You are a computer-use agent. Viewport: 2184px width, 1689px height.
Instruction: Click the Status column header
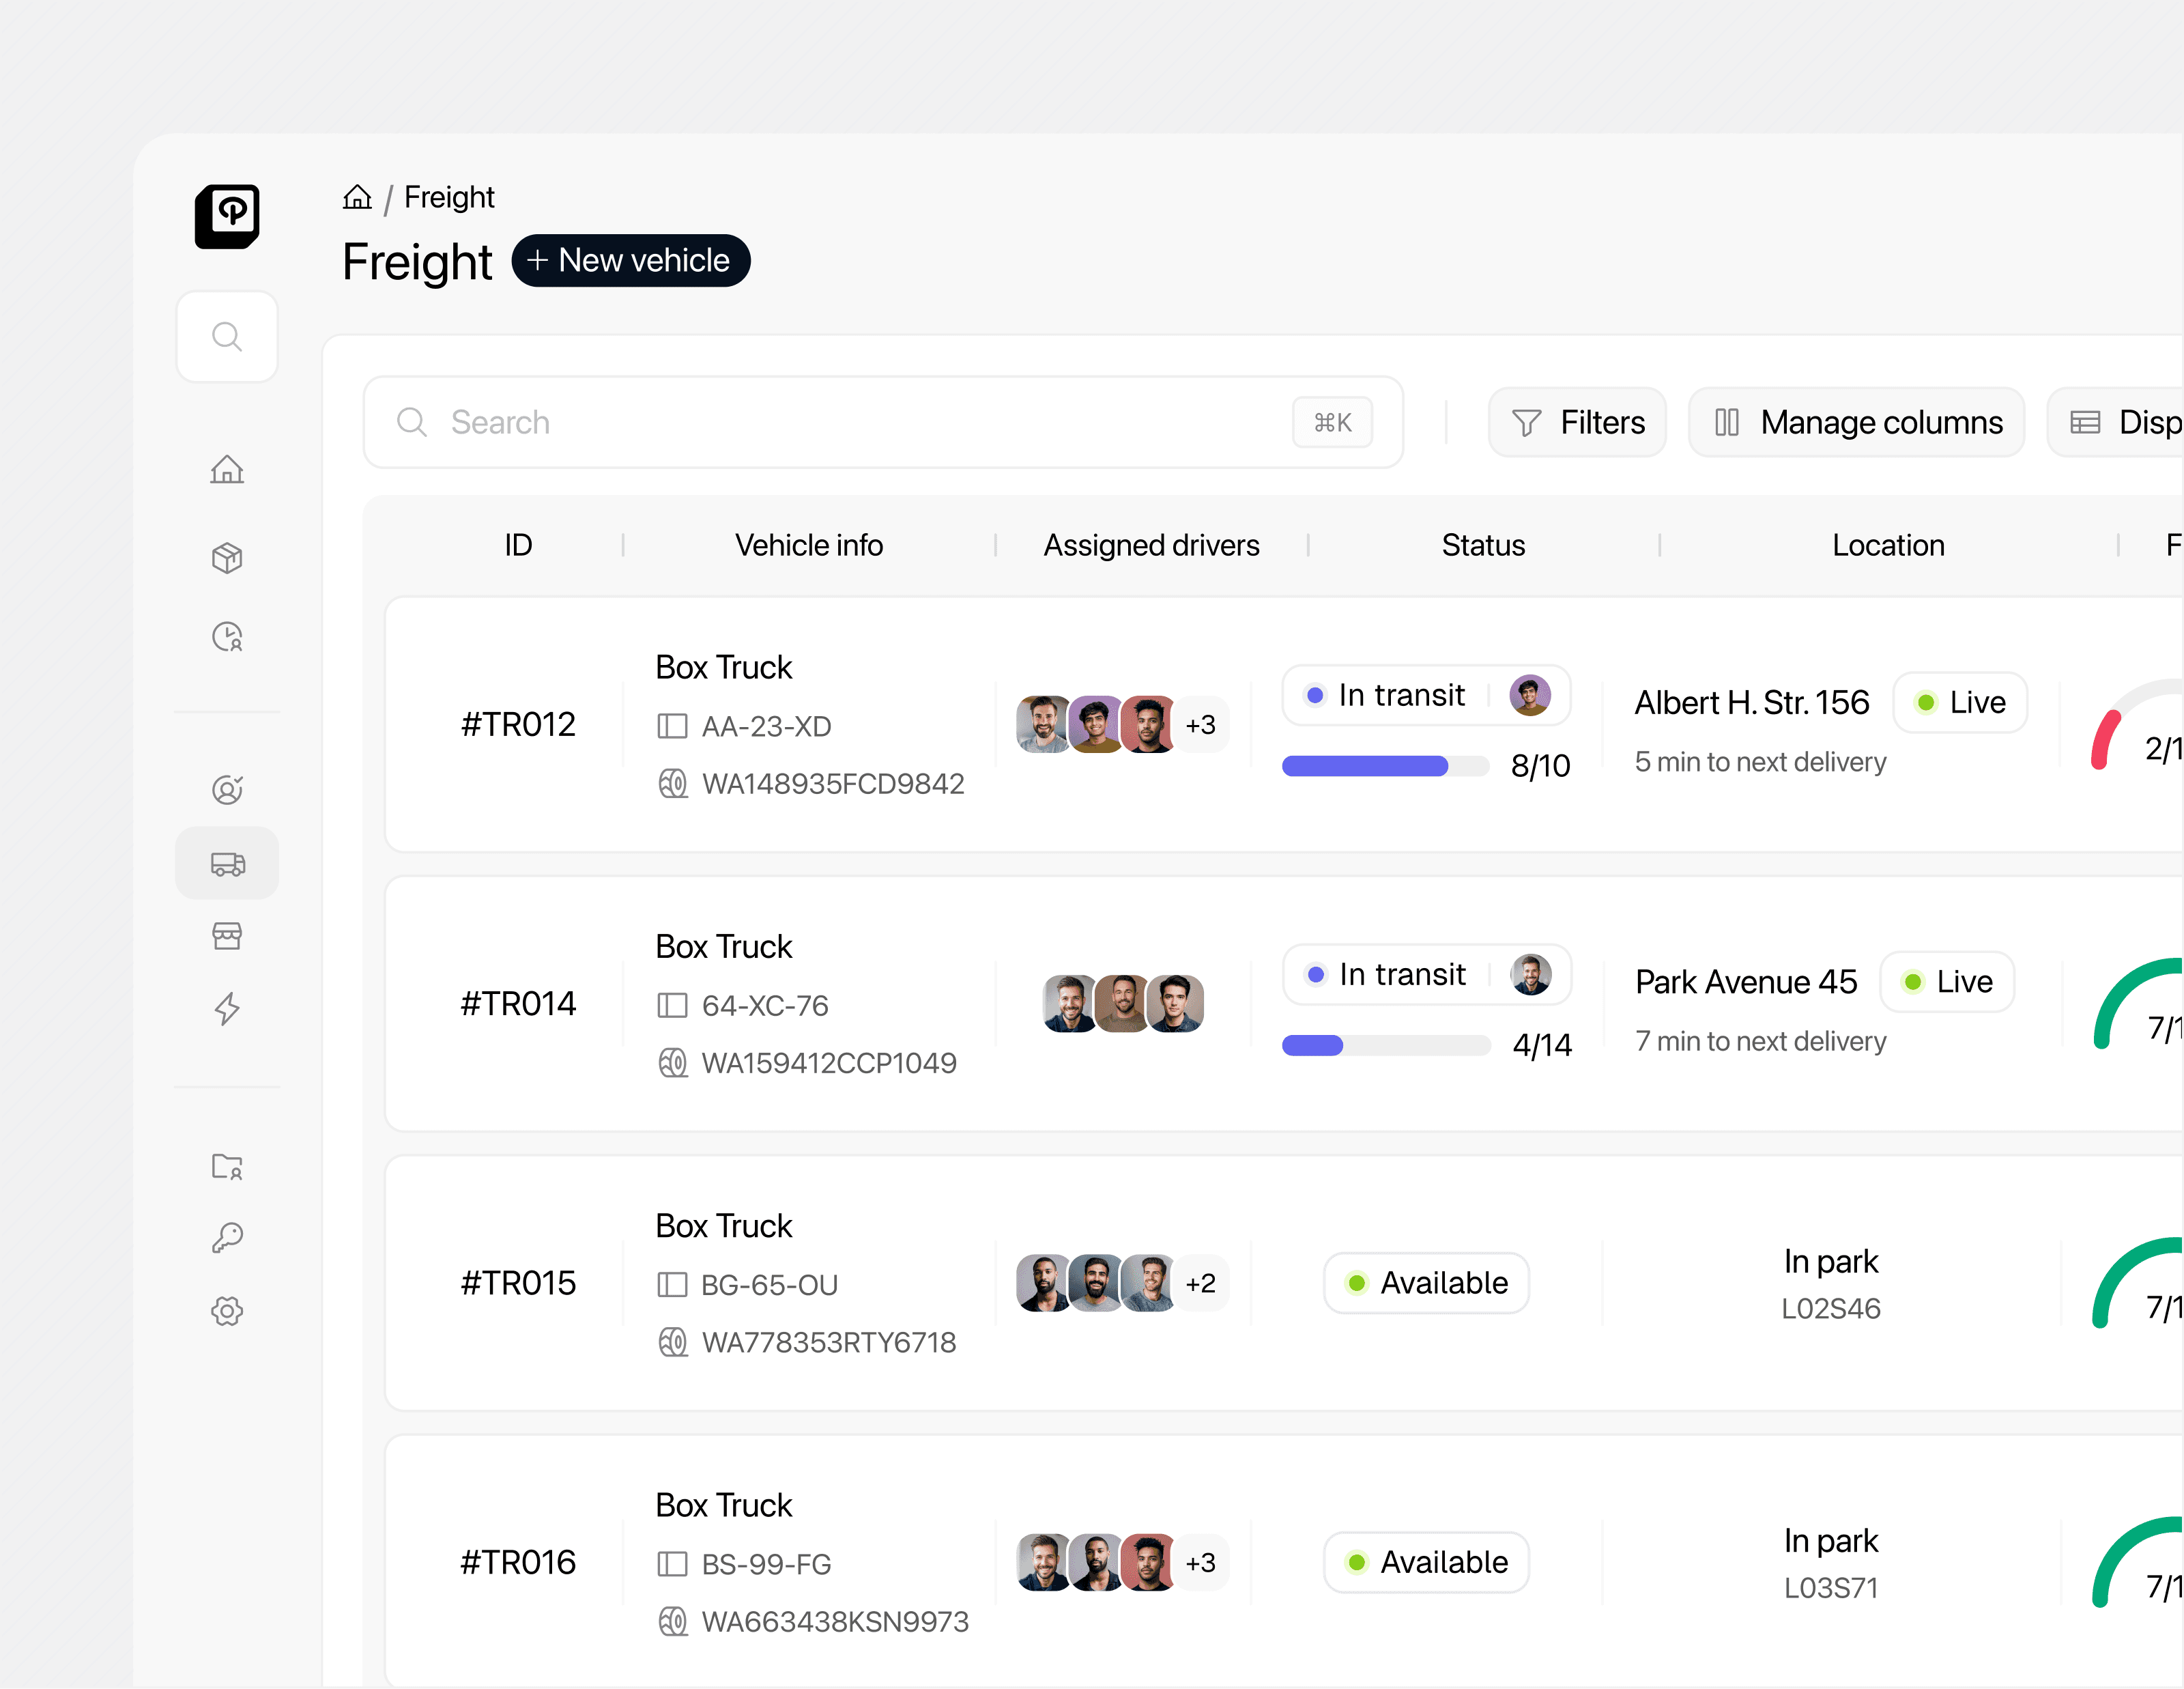click(1482, 545)
